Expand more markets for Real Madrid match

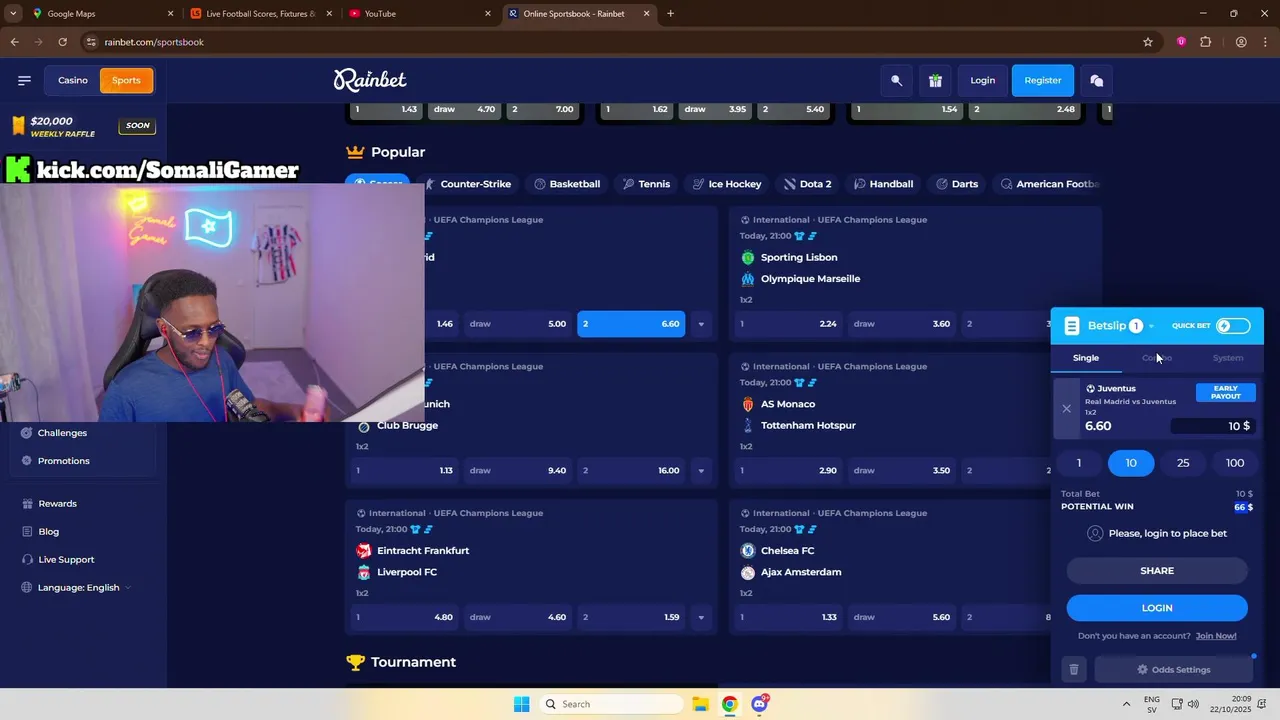coord(701,324)
